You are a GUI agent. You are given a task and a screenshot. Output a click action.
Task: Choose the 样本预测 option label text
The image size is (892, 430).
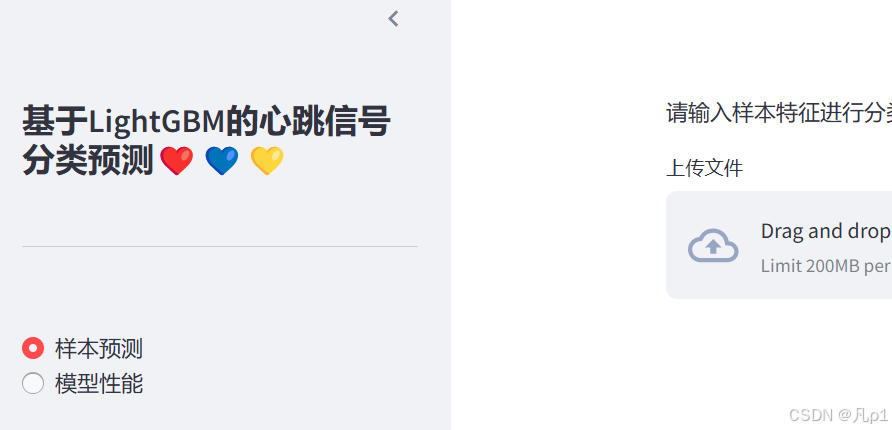pyautogui.click(x=98, y=349)
